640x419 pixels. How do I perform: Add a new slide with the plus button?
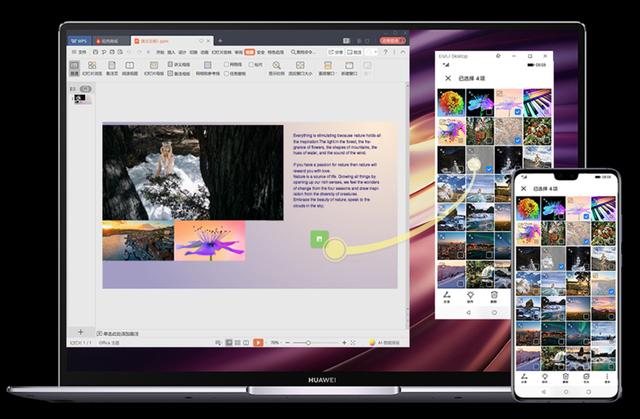click(80, 331)
